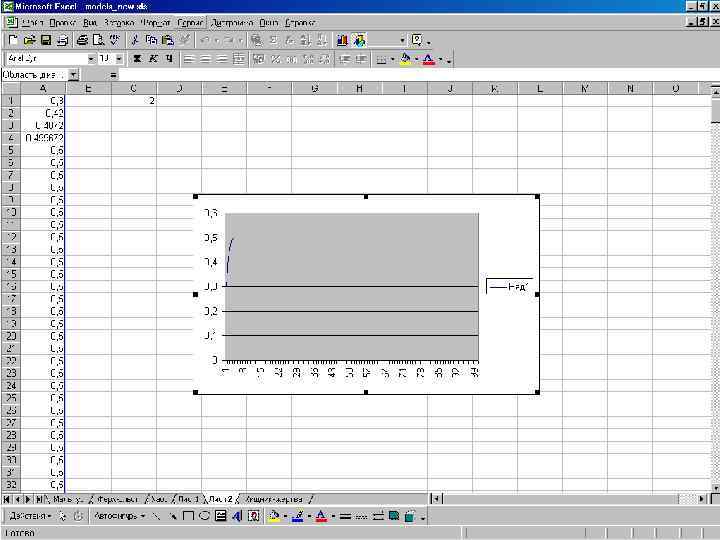Screen dimensions: 720x540
Task: Open Print Preview from the toolbar
Action: tap(98, 40)
